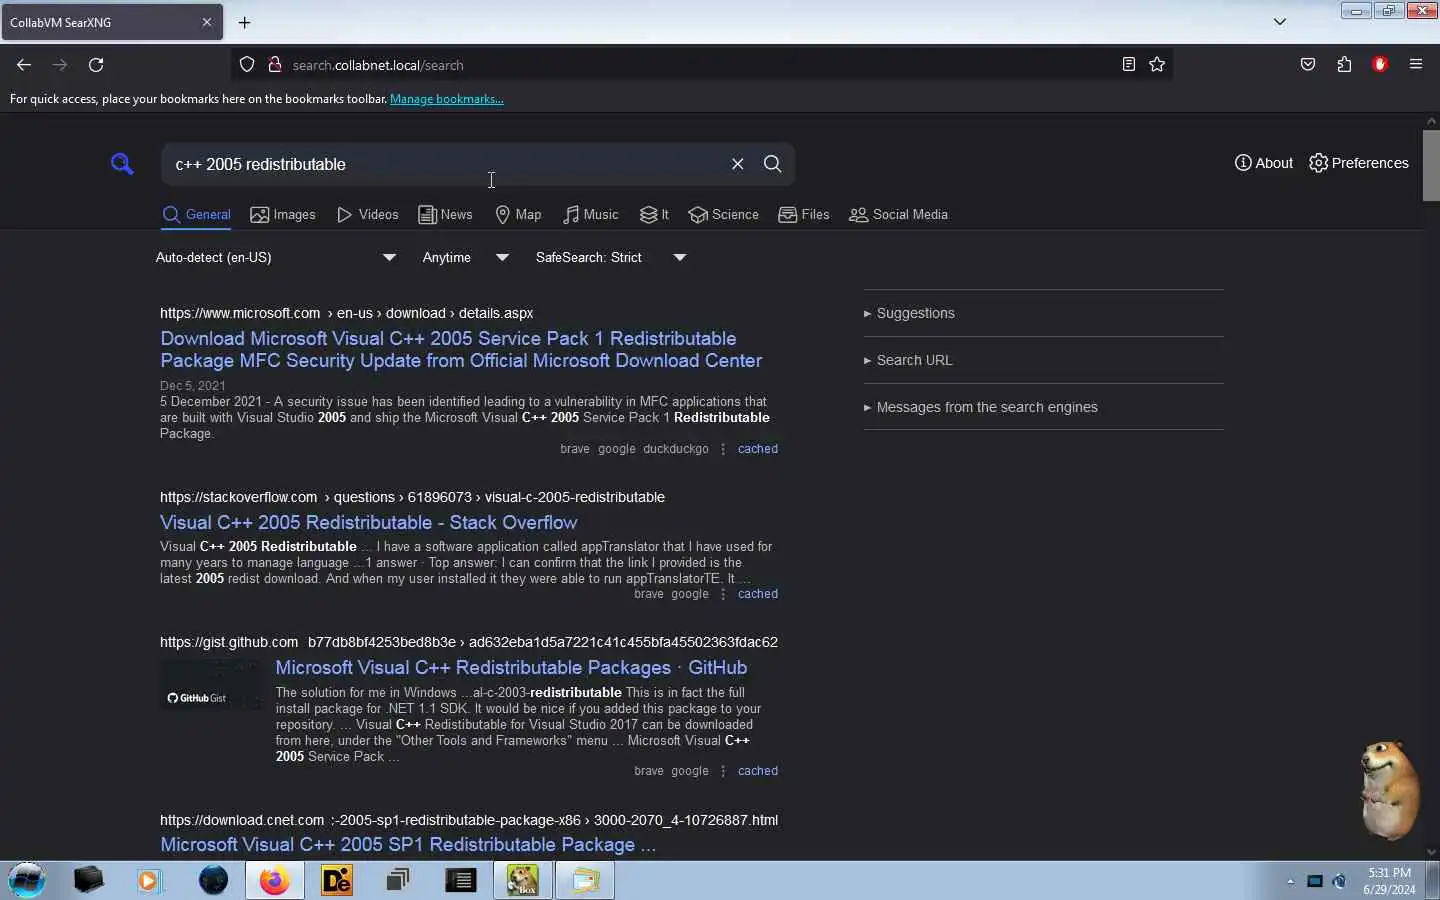1440x900 pixels.
Task: Click the hamster mascot at bottom right
Action: tap(1389, 790)
